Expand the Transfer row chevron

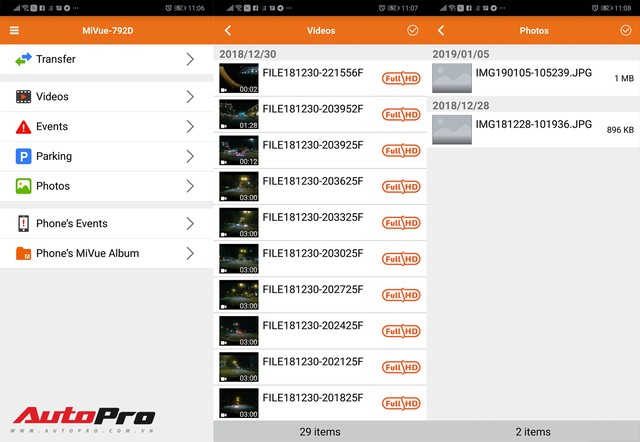coord(190,60)
